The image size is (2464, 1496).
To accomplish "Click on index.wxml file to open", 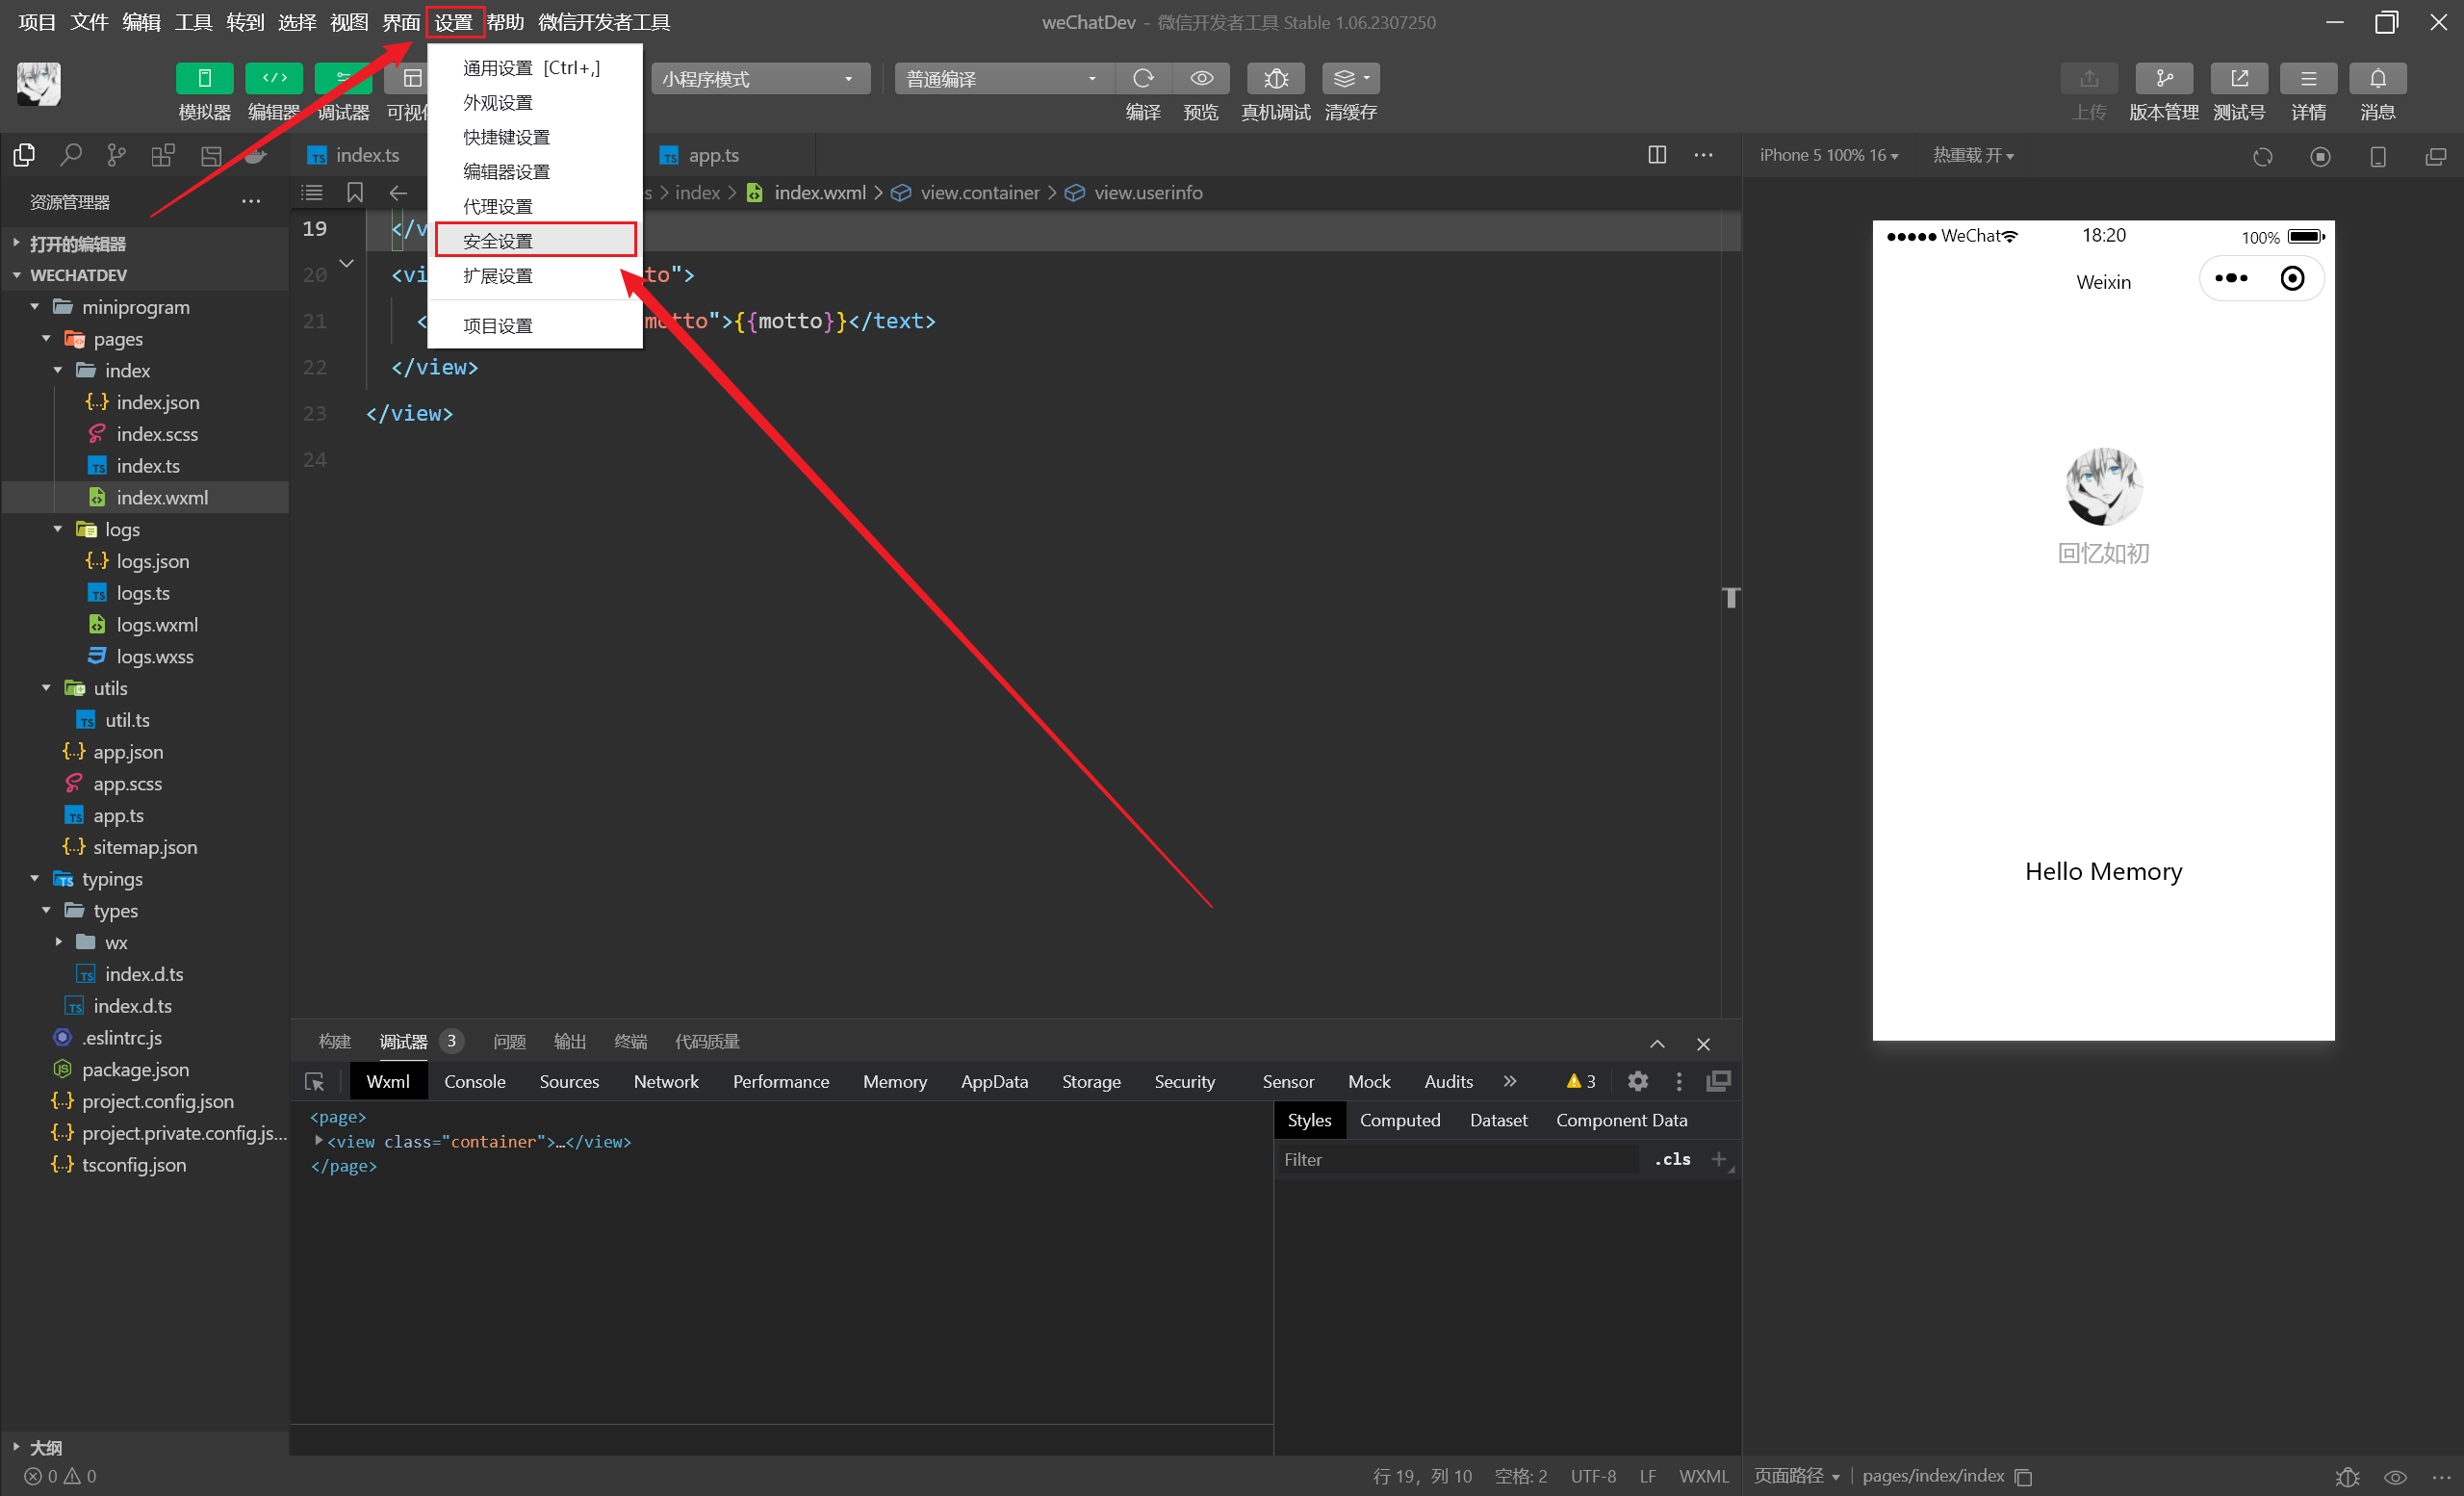I will (x=162, y=497).
